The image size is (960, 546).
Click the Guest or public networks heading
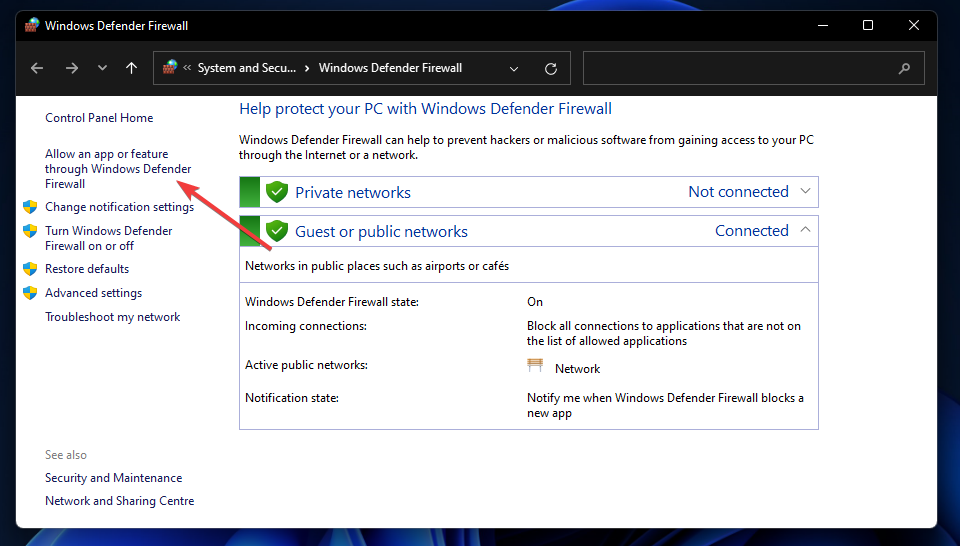pyautogui.click(x=381, y=231)
